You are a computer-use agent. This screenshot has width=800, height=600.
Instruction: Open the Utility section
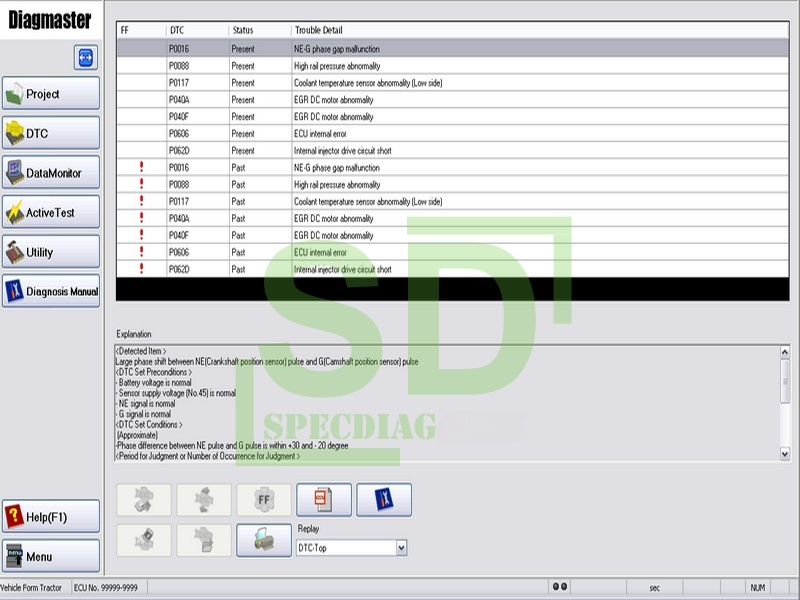[51, 252]
